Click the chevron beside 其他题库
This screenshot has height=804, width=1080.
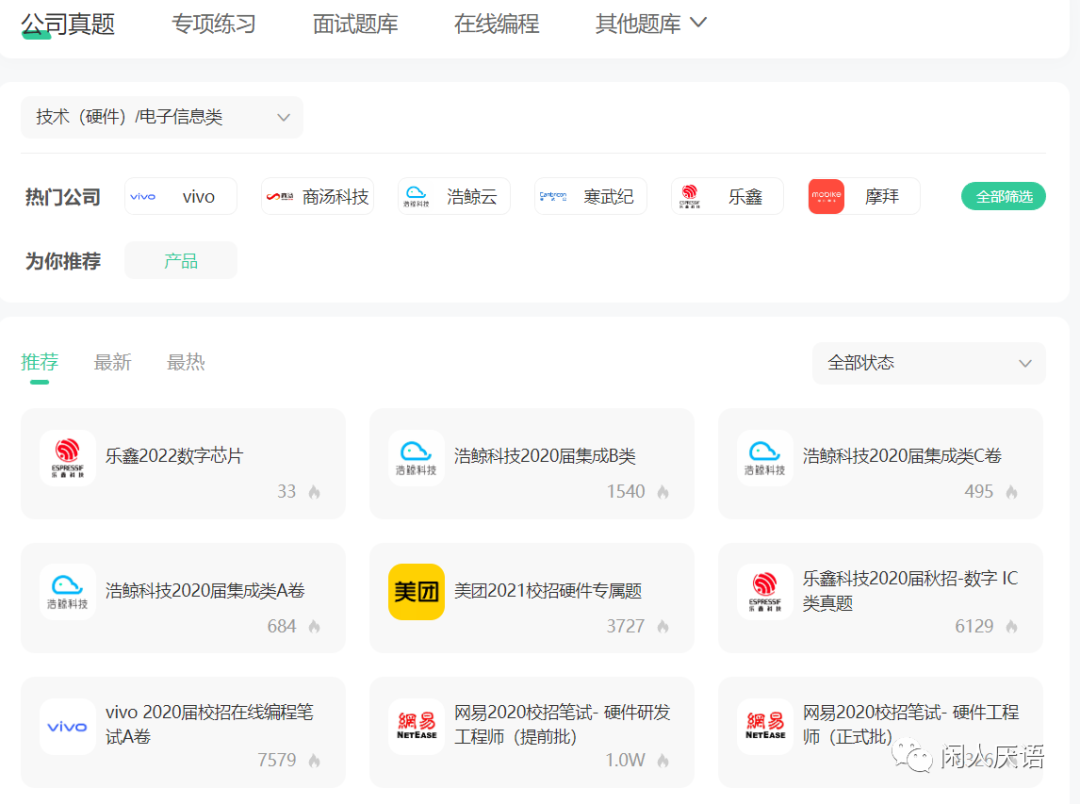(x=698, y=23)
